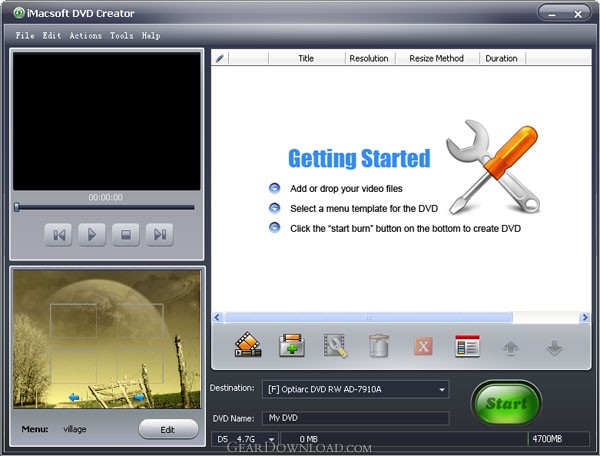Click the Duration column header
This screenshot has width=600, height=456.
pos(502,58)
